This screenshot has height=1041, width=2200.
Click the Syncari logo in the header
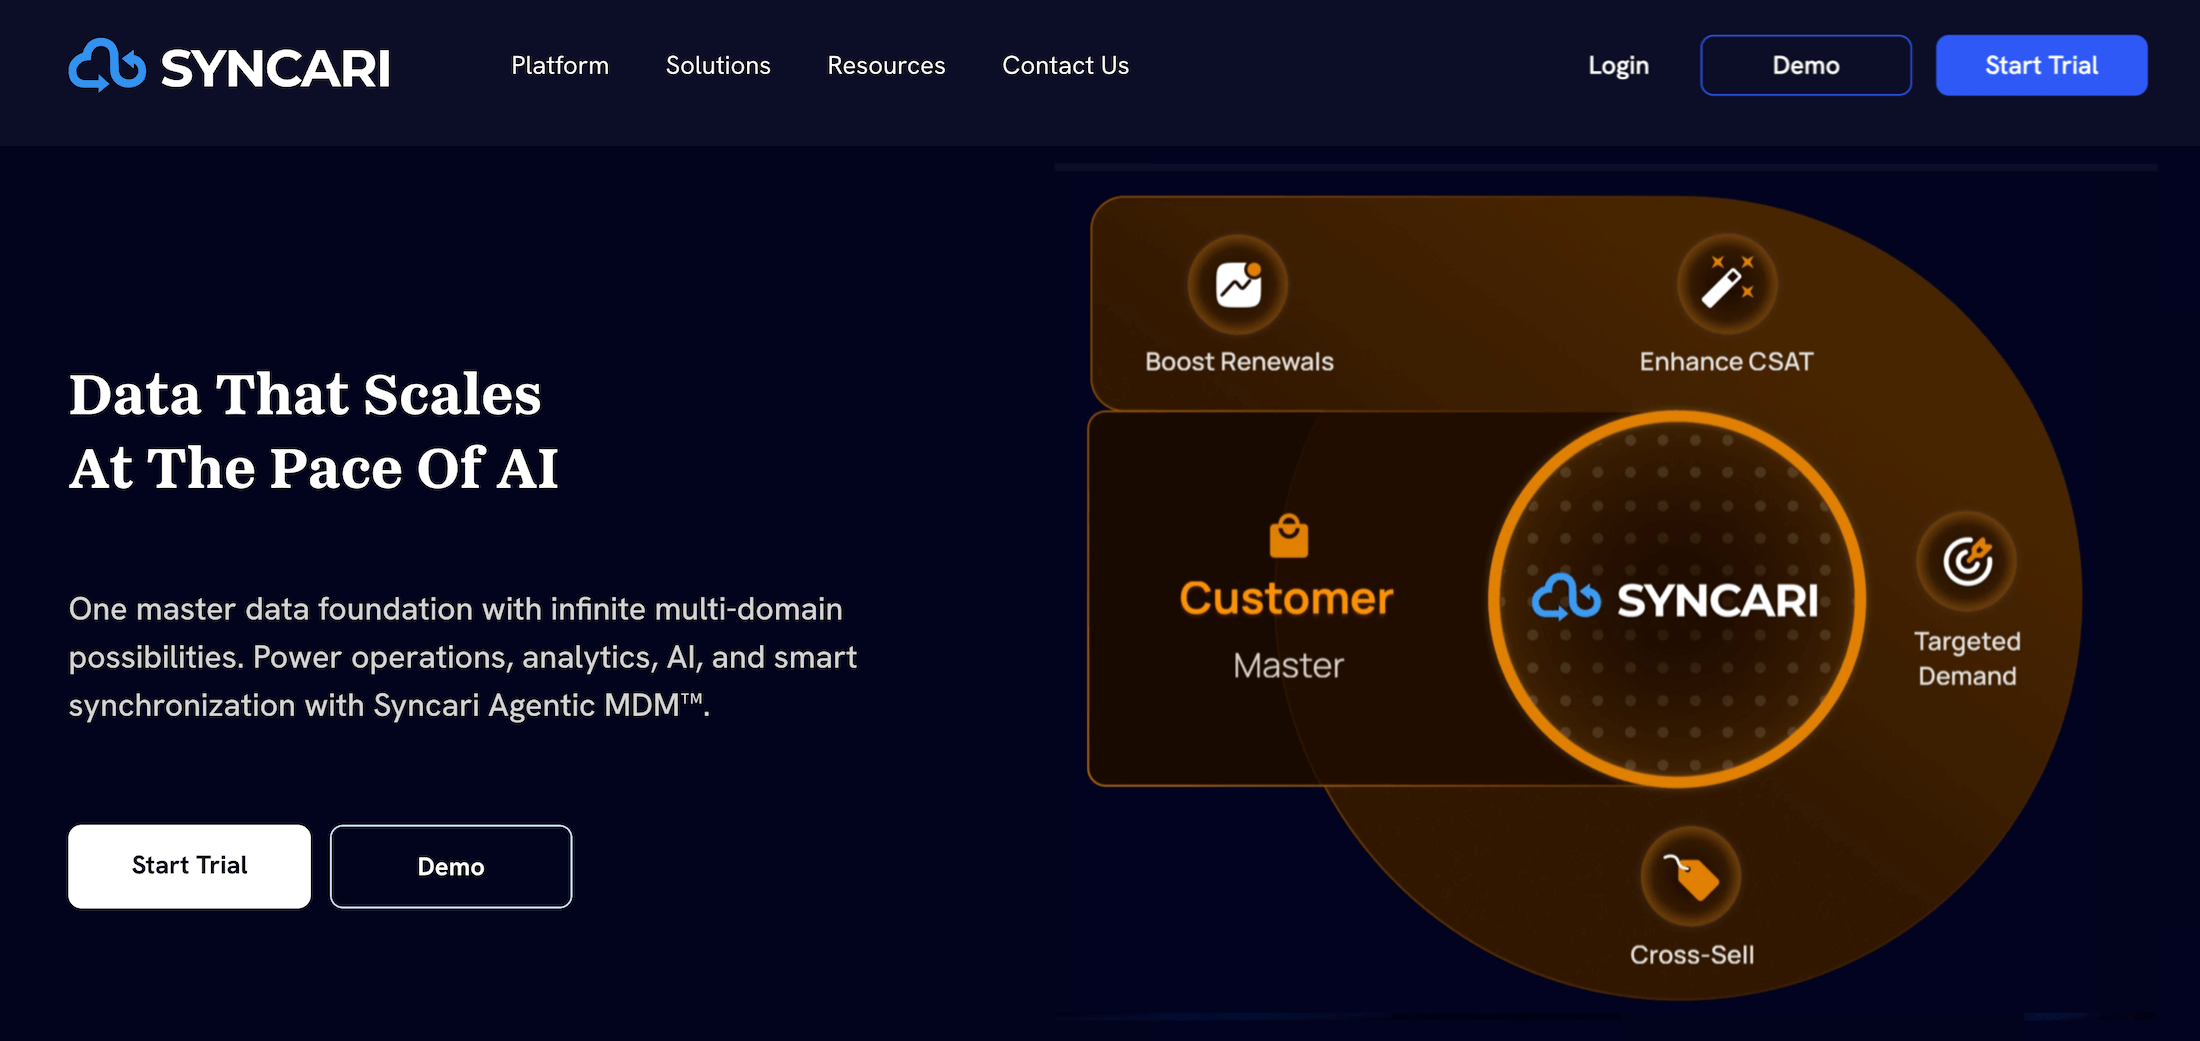pos(229,64)
